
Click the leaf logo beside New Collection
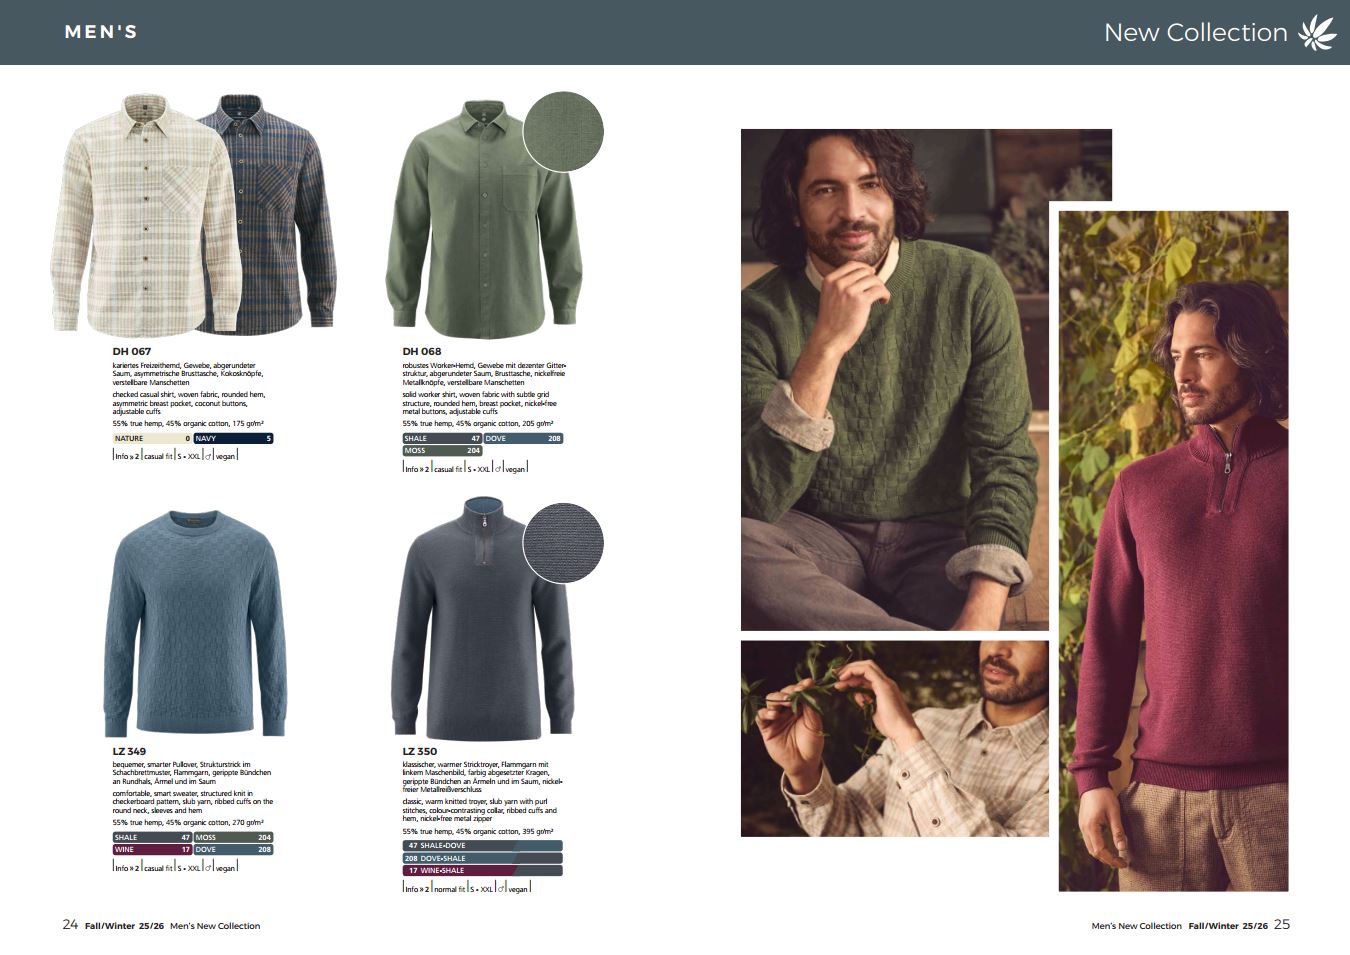pos(1317,32)
